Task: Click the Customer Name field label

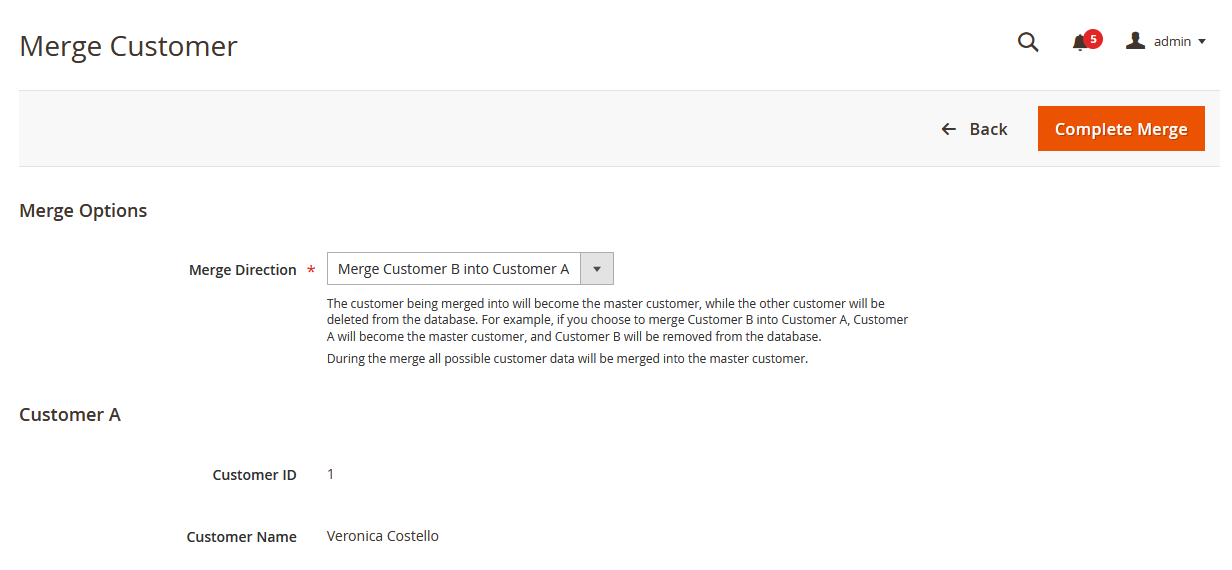Action: click(241, 537)
